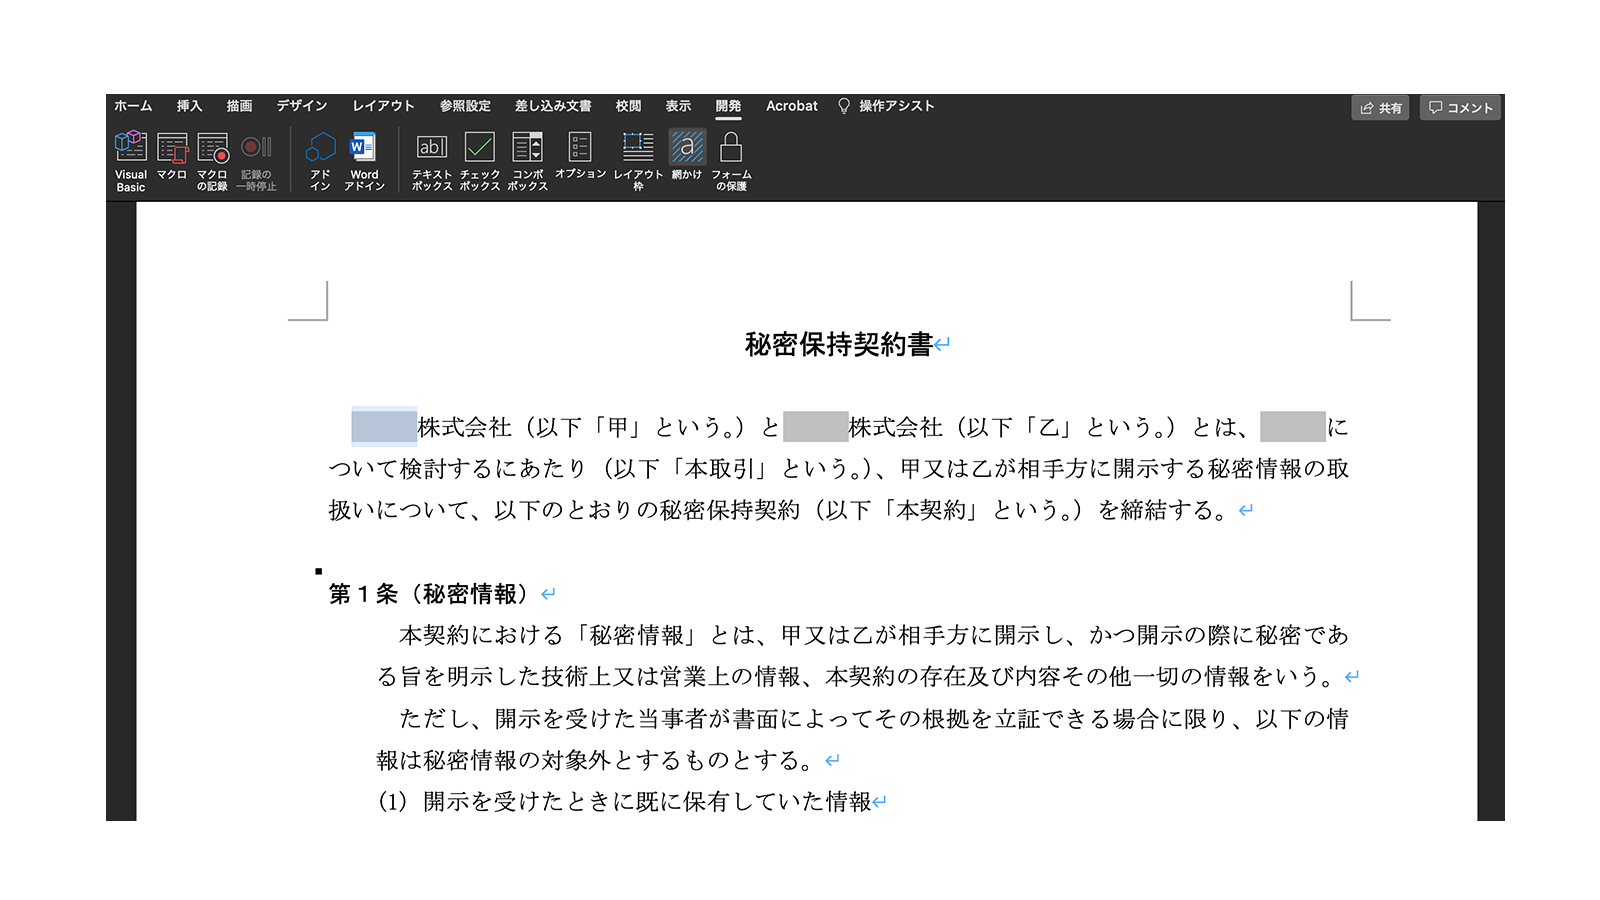Screen dimensions: 1600x900
Task: Click the text 報は秘密情報の対象外とするものとする。
Action: (596, 760)
